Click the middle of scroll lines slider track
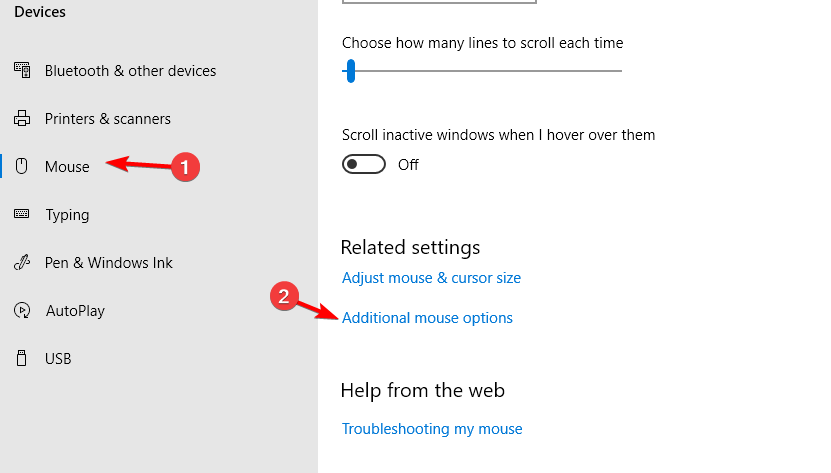 tap(482, 71)
